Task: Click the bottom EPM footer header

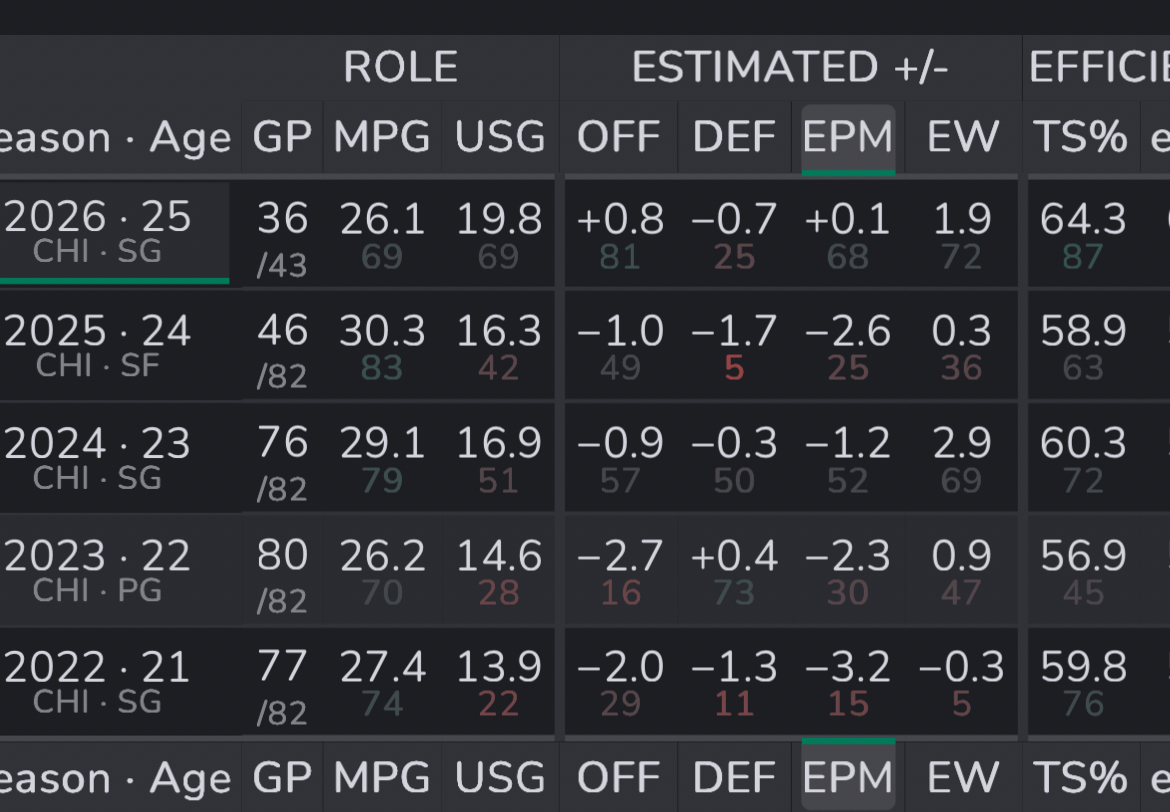Action: tap(848, 778)
